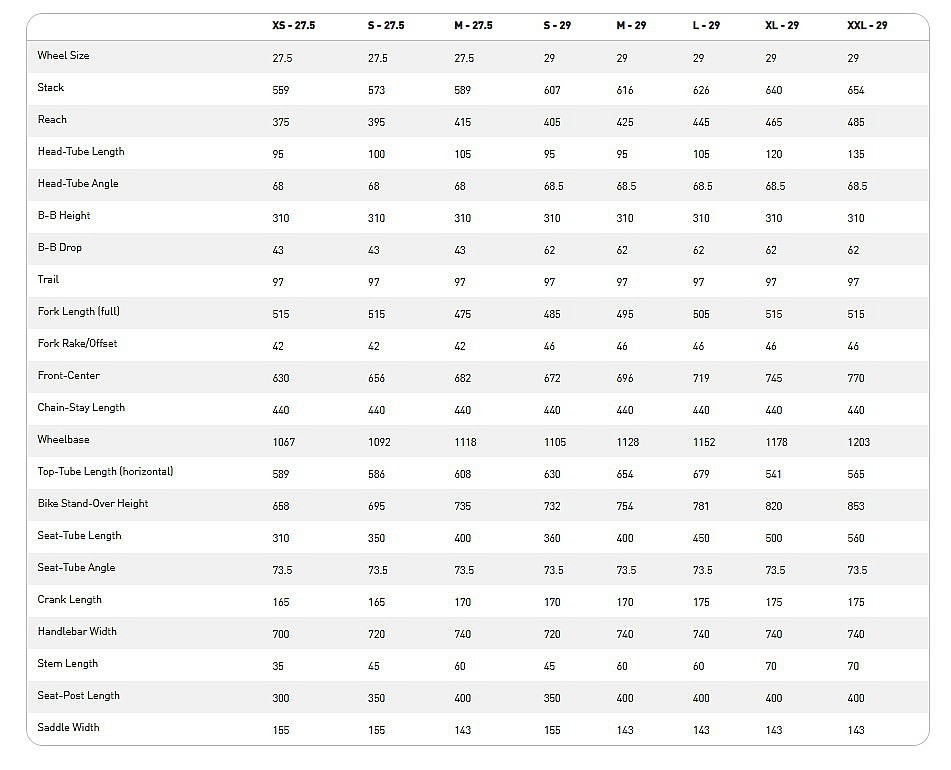Screen dimensions: 951x770
Task: Click the Saddle Width row label
Action: [68, 728]
